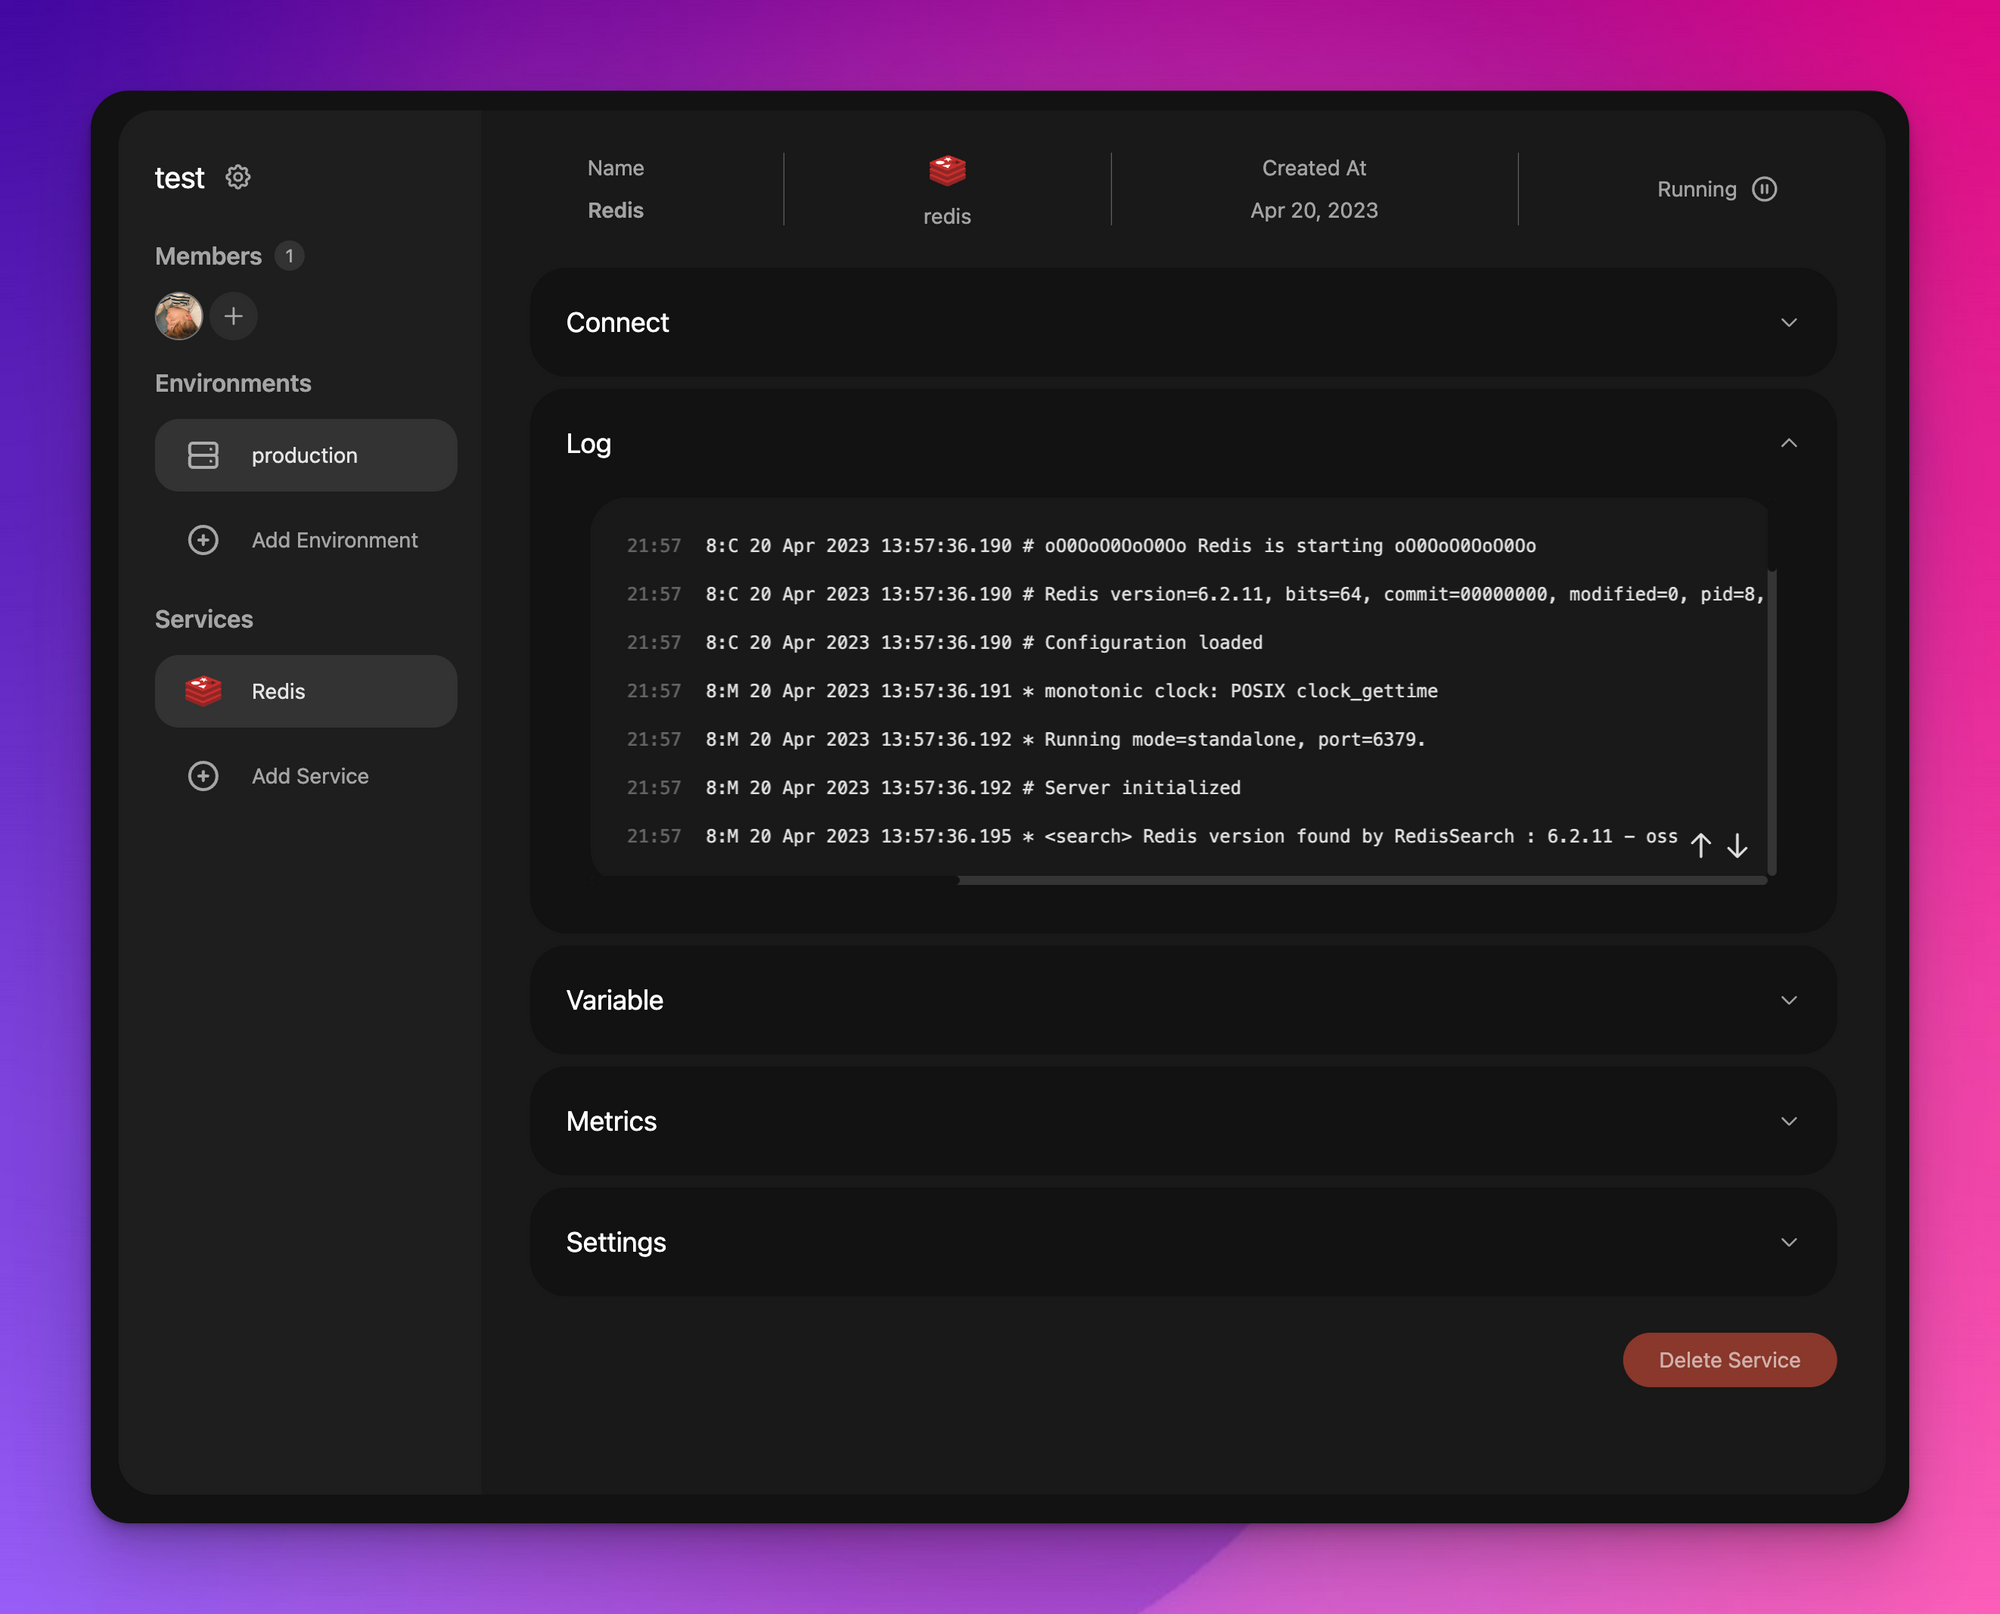Click the plus icon to add member
Image resolution: width=2000 pixels, height=1614 pixels.
pyautogui.click(x=234, y=316)
